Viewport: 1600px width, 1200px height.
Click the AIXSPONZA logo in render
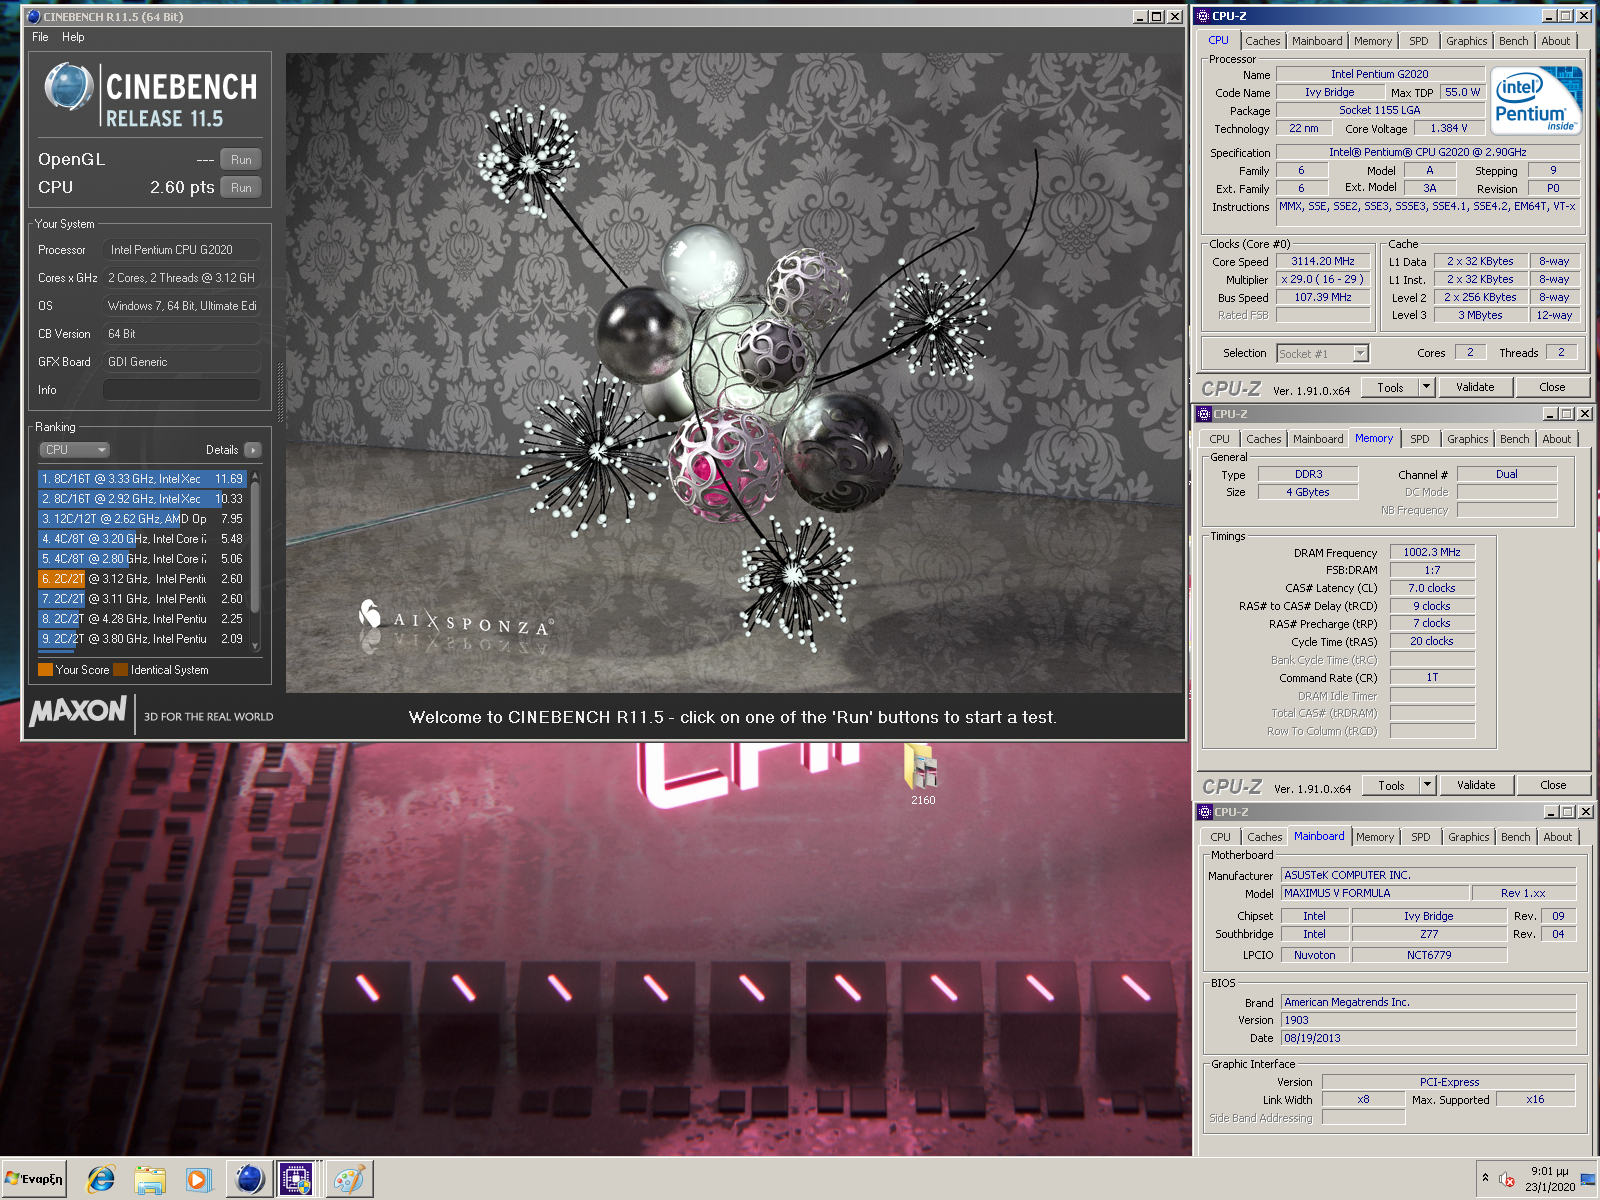click(456, 620)
